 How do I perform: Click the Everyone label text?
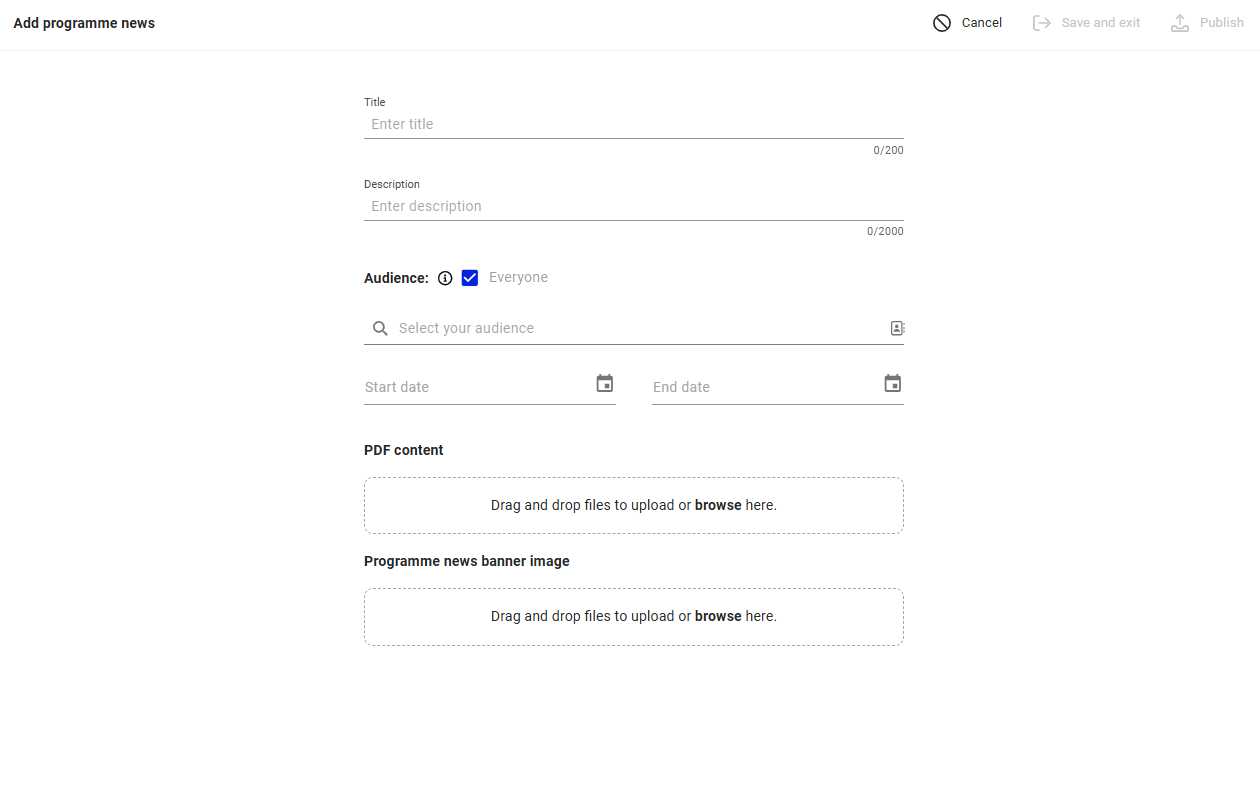point(518,277)
